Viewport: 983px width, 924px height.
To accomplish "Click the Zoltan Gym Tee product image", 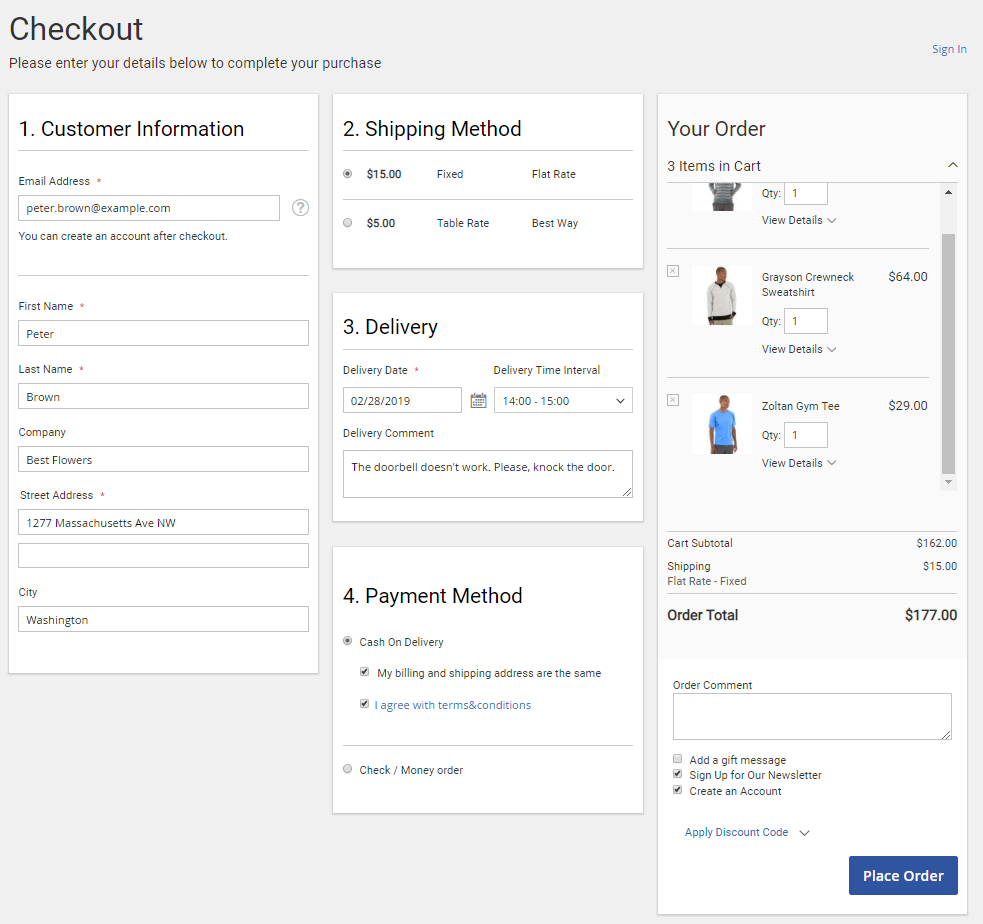I will pyautogui.click(x=721, y=424).
